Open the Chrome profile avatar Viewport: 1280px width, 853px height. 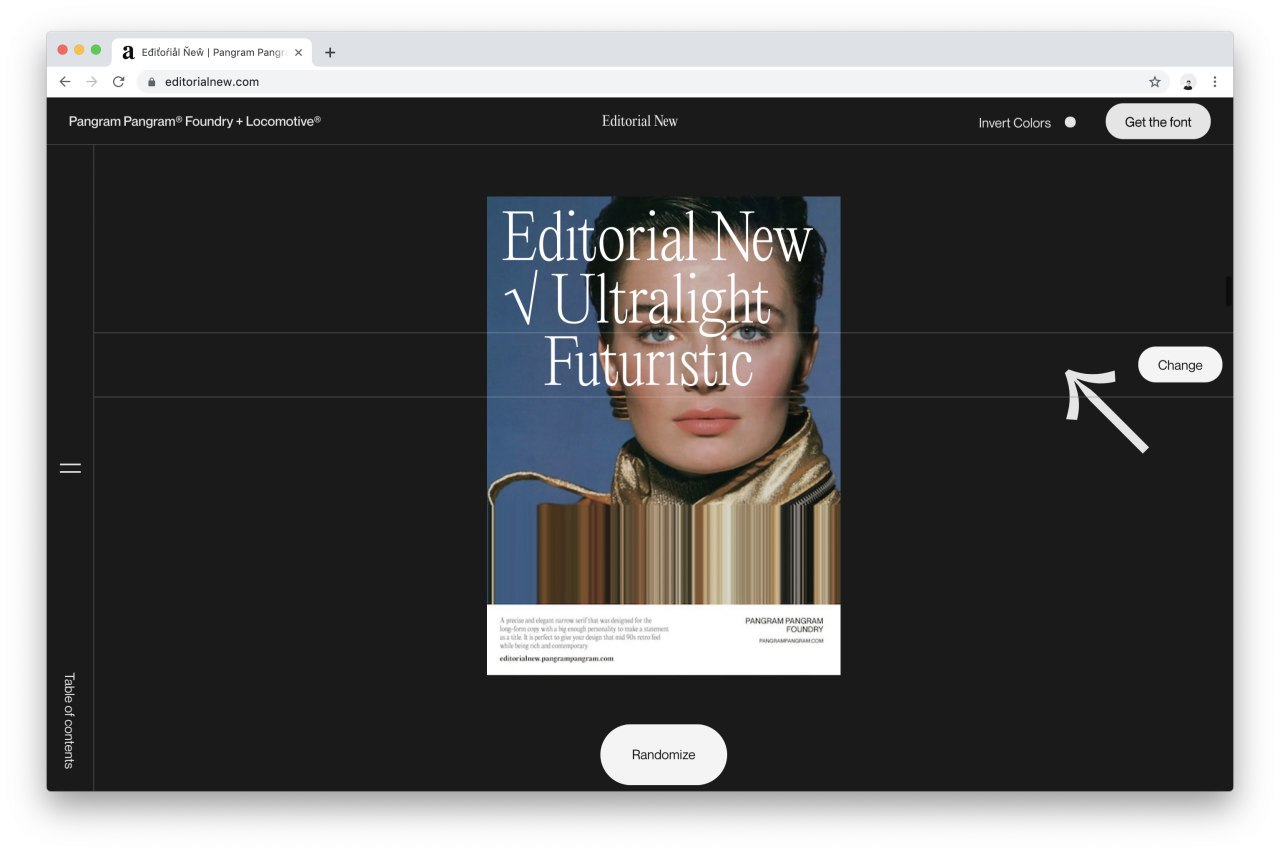[1188, 82]
